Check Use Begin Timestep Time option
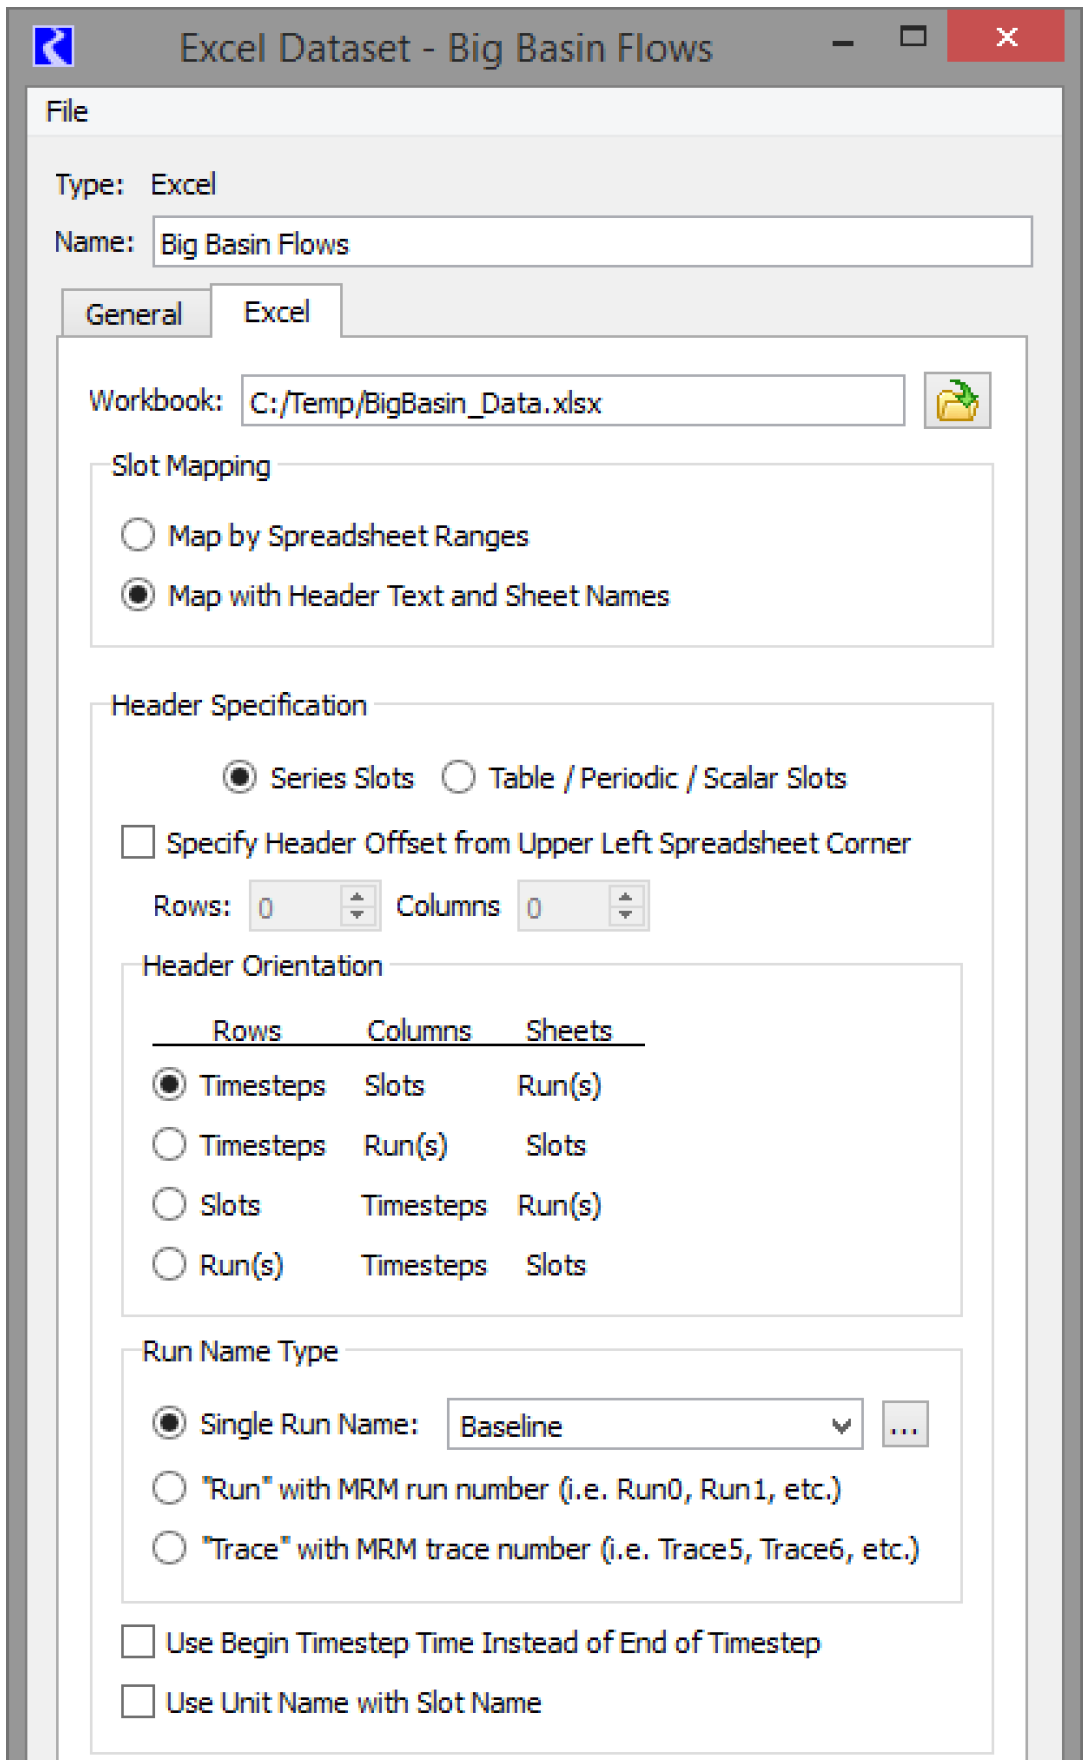Screen dimensions: 1088x1760 [x=138, y=1642]
